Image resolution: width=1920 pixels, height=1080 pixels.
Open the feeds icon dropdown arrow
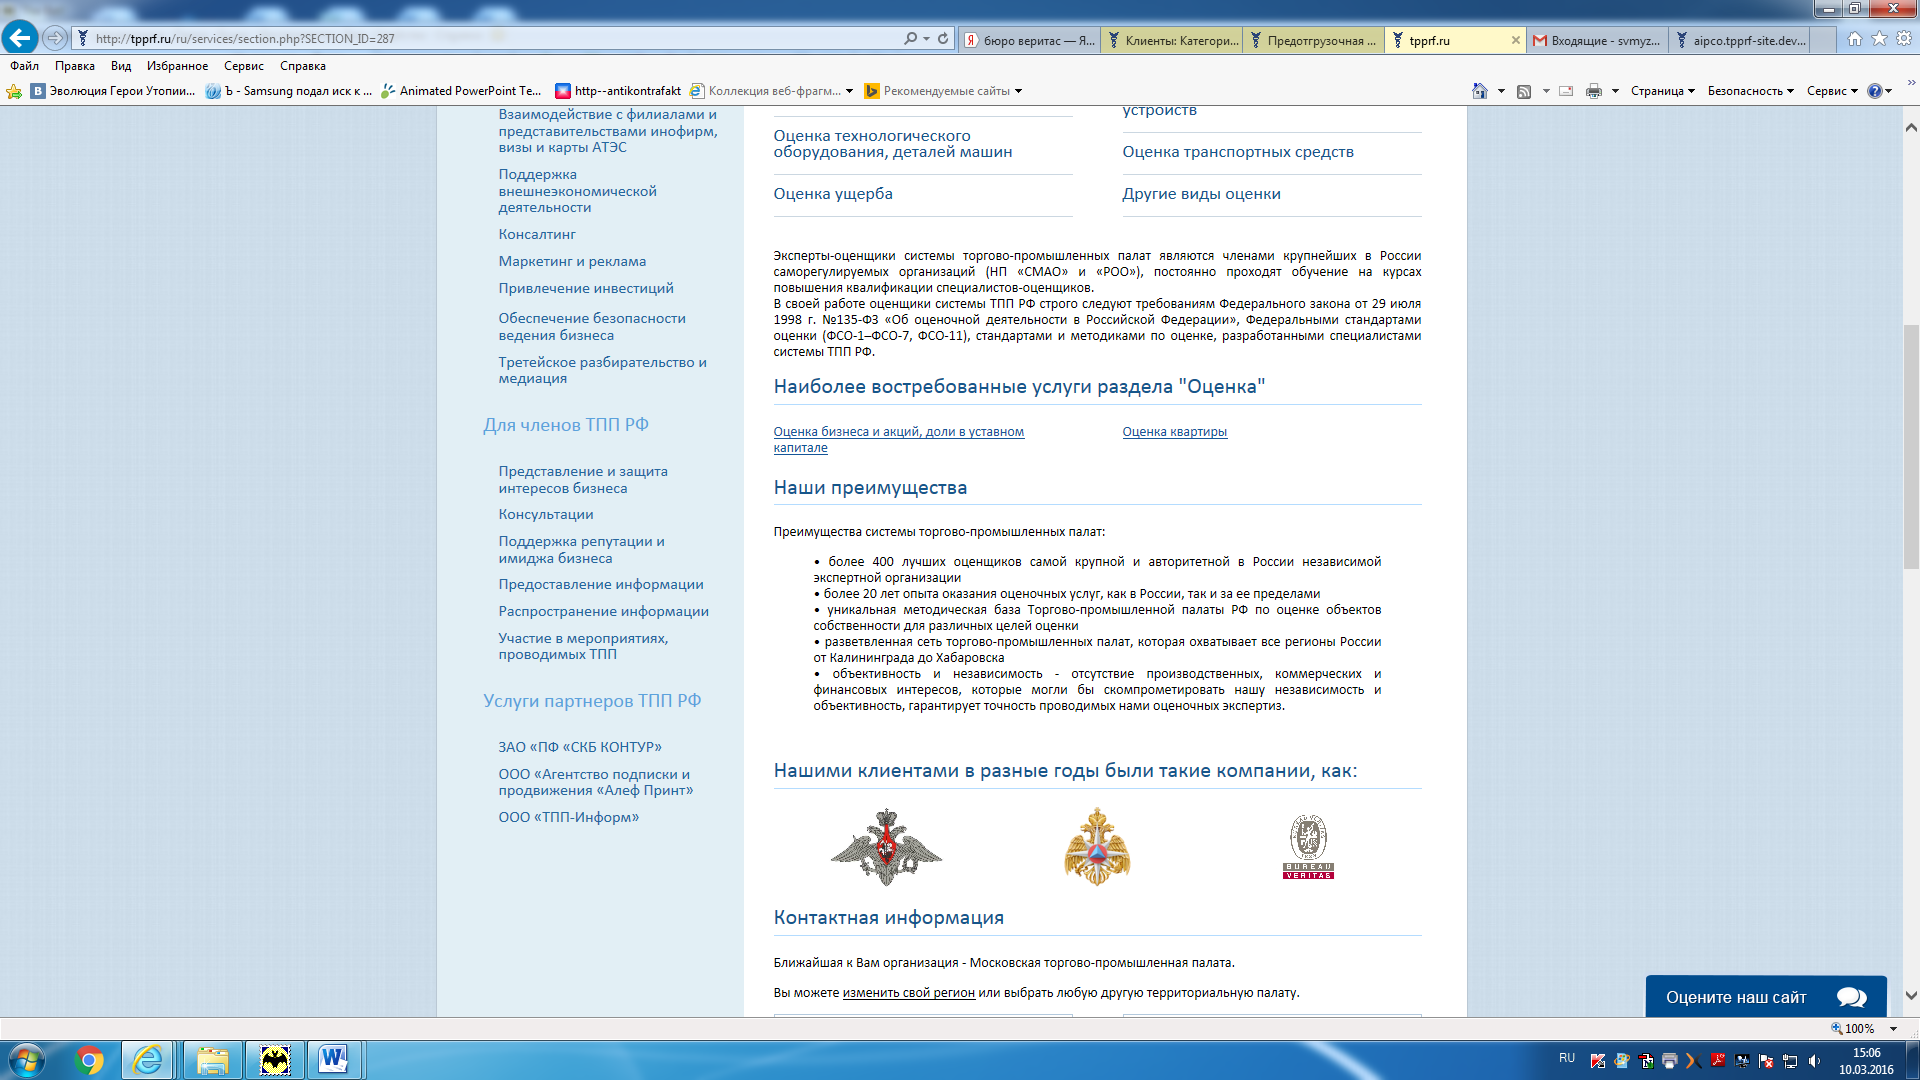pyautogui.click(x=1546, y=91)
